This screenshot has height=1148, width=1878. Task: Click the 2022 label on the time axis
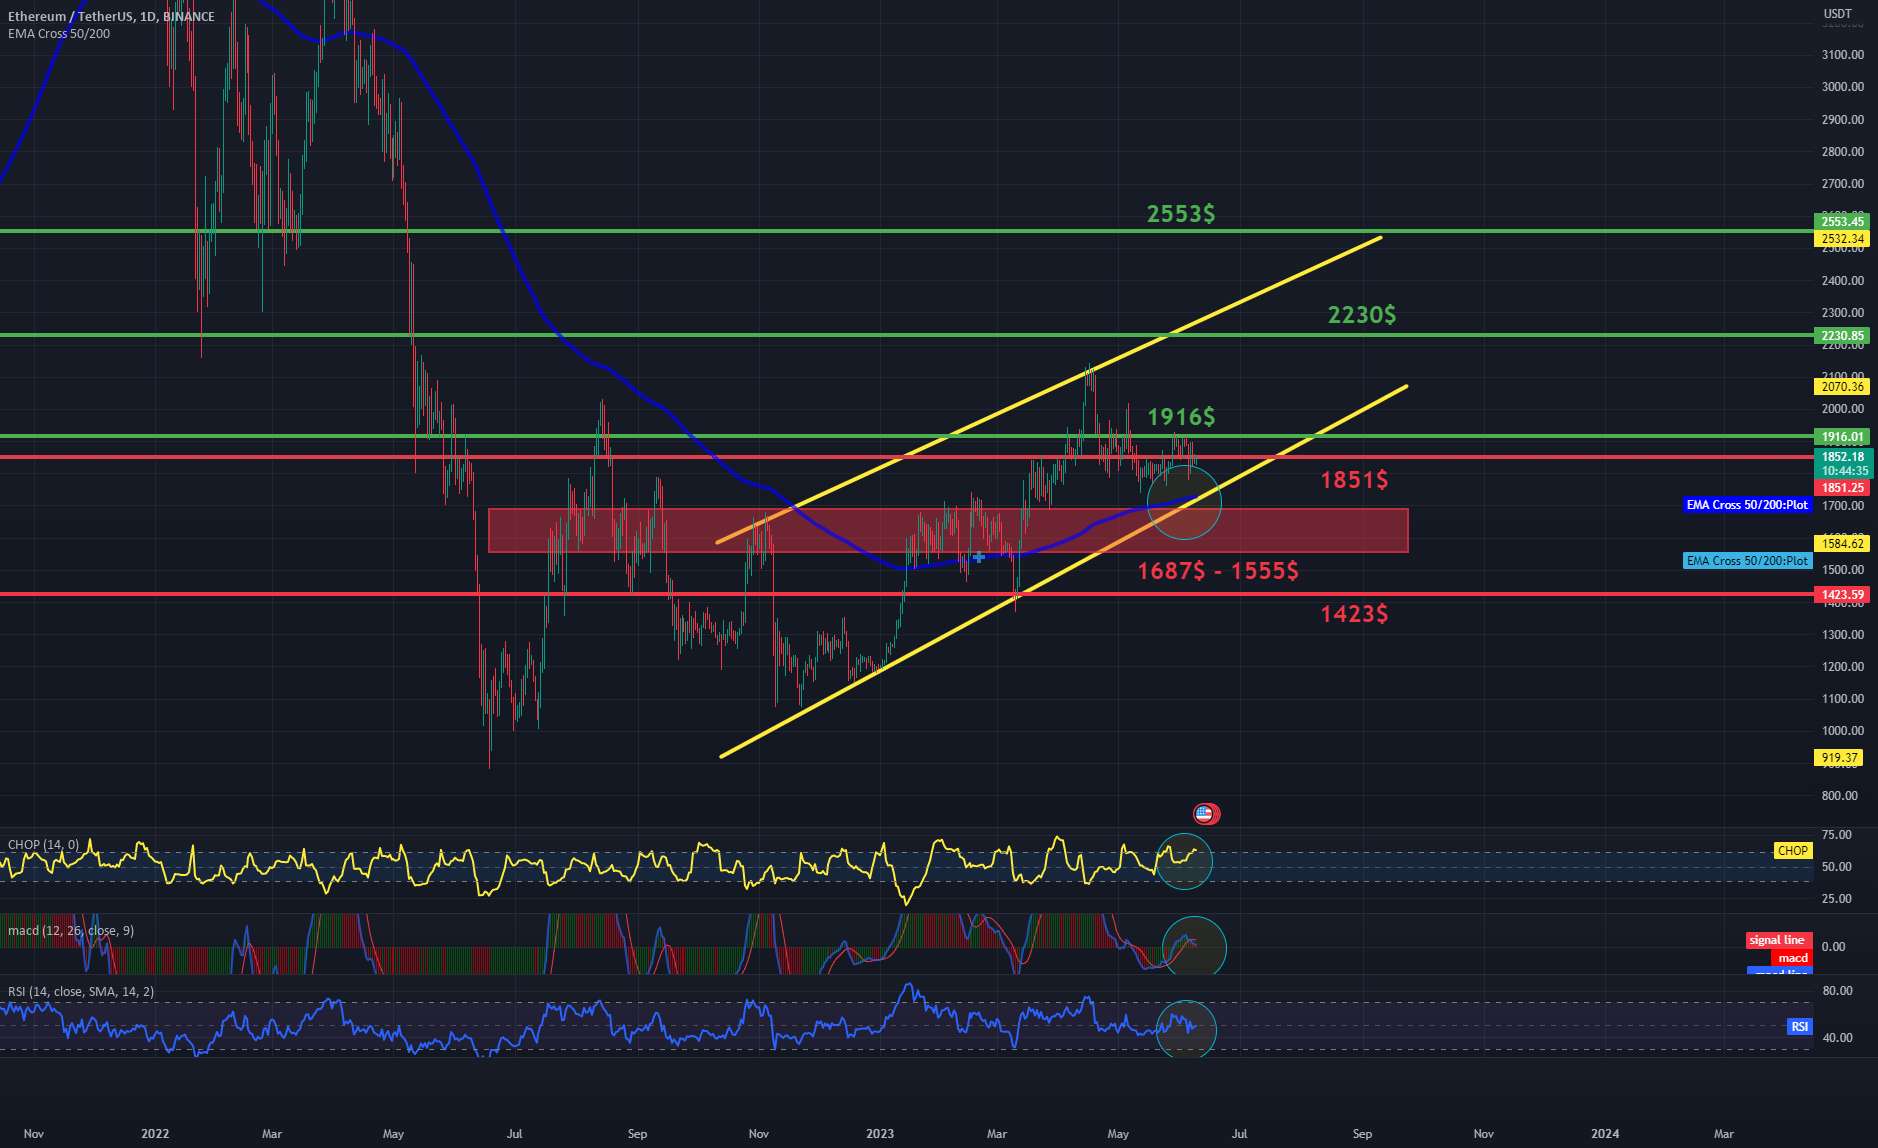tap(155, 1134)
